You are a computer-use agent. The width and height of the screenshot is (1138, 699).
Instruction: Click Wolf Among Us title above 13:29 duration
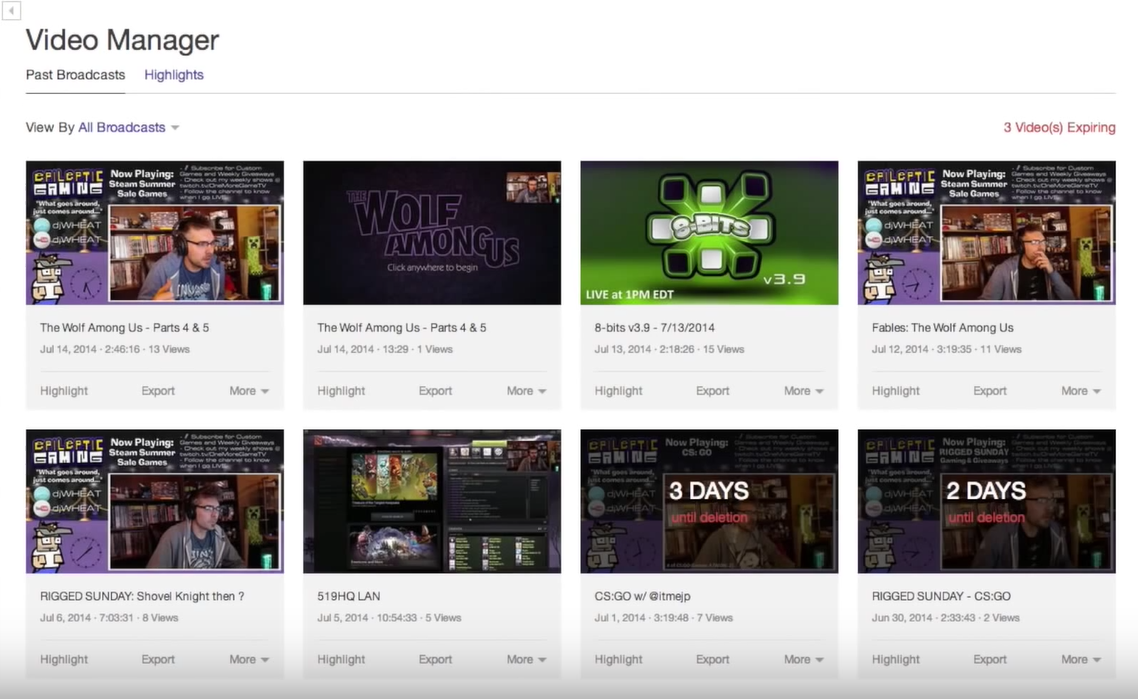coord(401,327)
